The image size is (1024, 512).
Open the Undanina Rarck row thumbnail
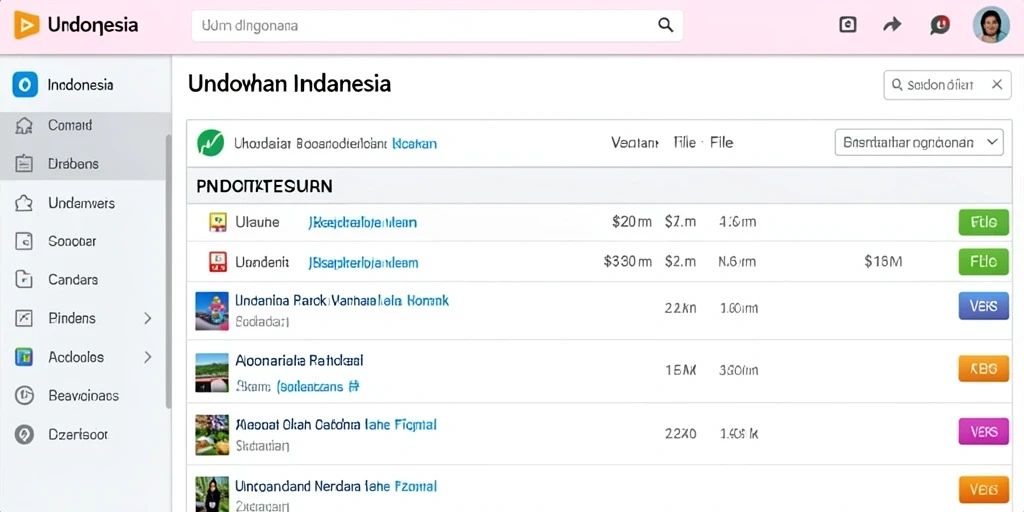212,311
